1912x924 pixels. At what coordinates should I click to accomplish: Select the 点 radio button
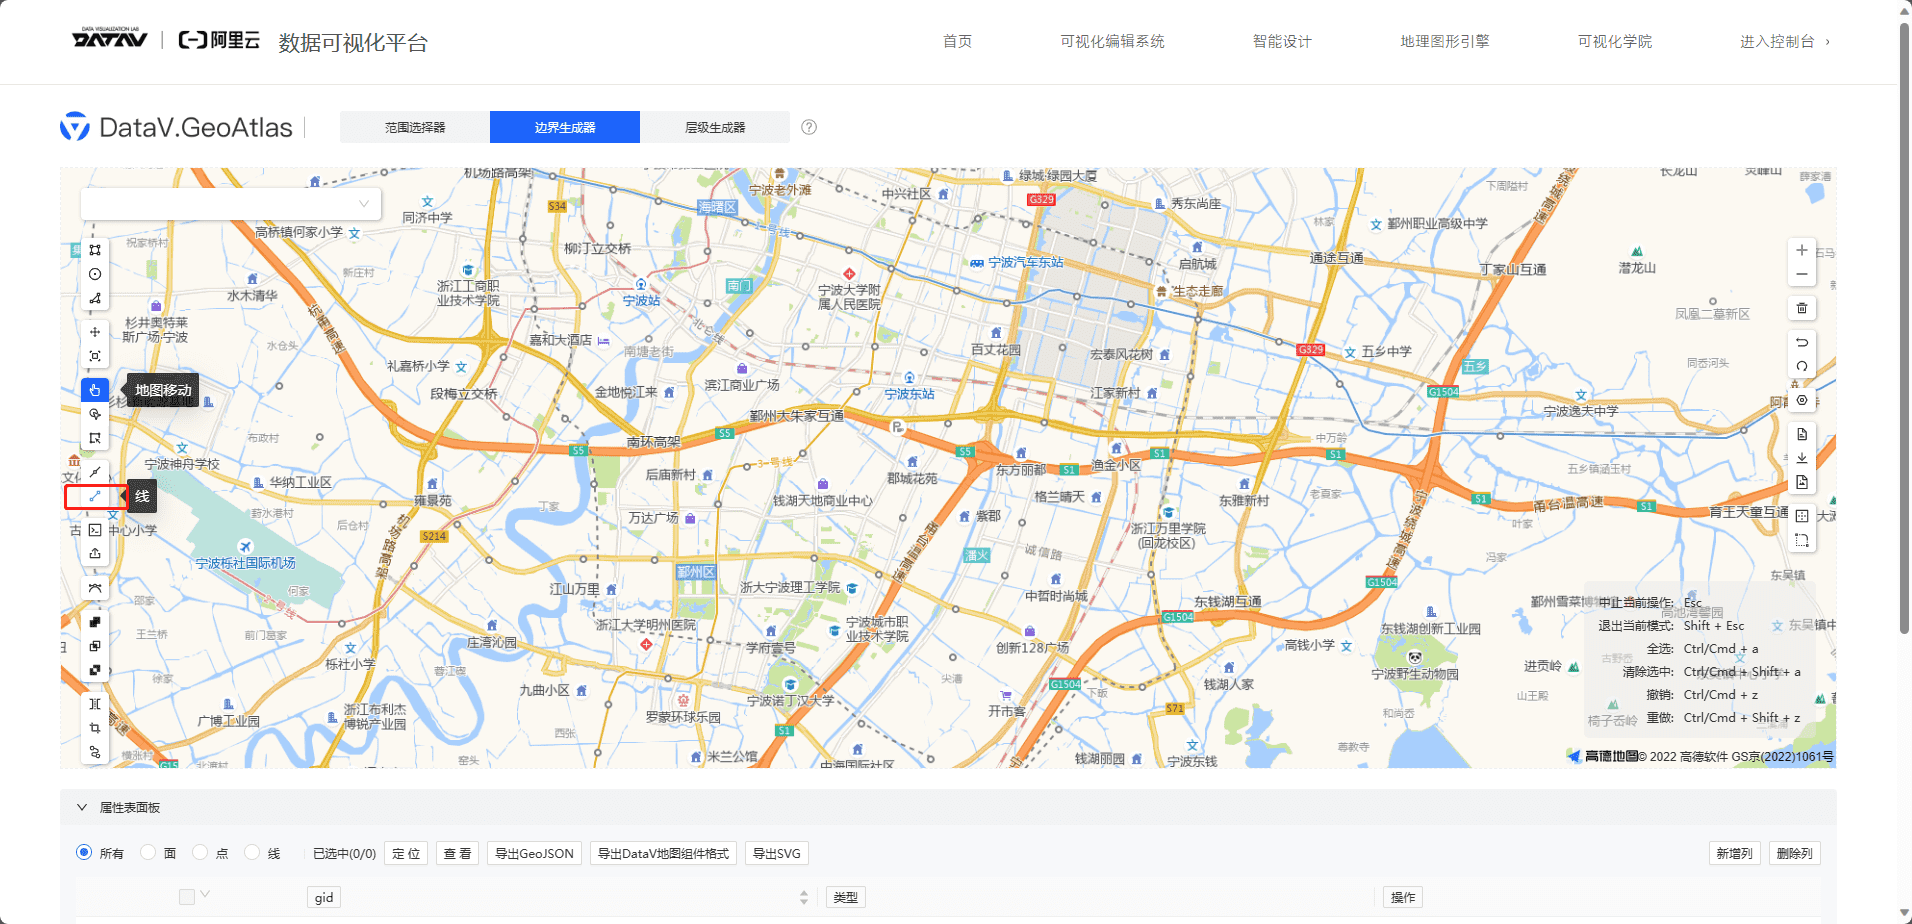coord(200,852)
